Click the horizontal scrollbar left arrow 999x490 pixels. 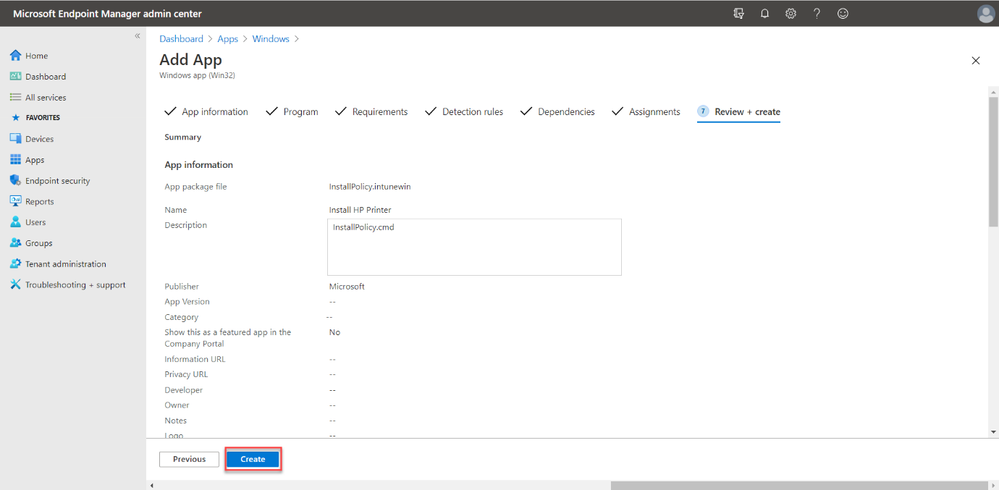[x=152, y=486]
